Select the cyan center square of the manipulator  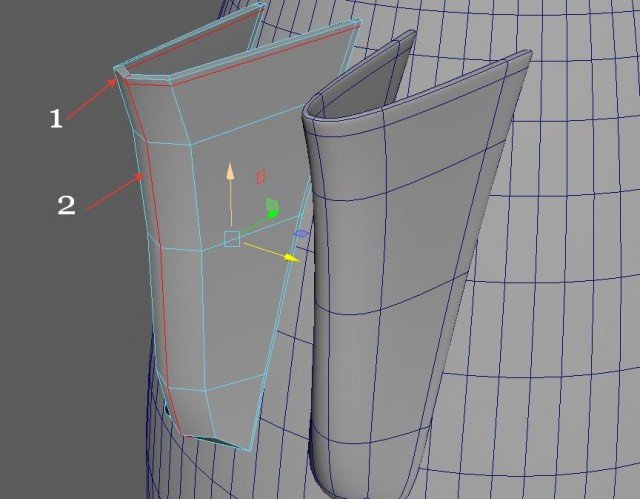(232, 239)
